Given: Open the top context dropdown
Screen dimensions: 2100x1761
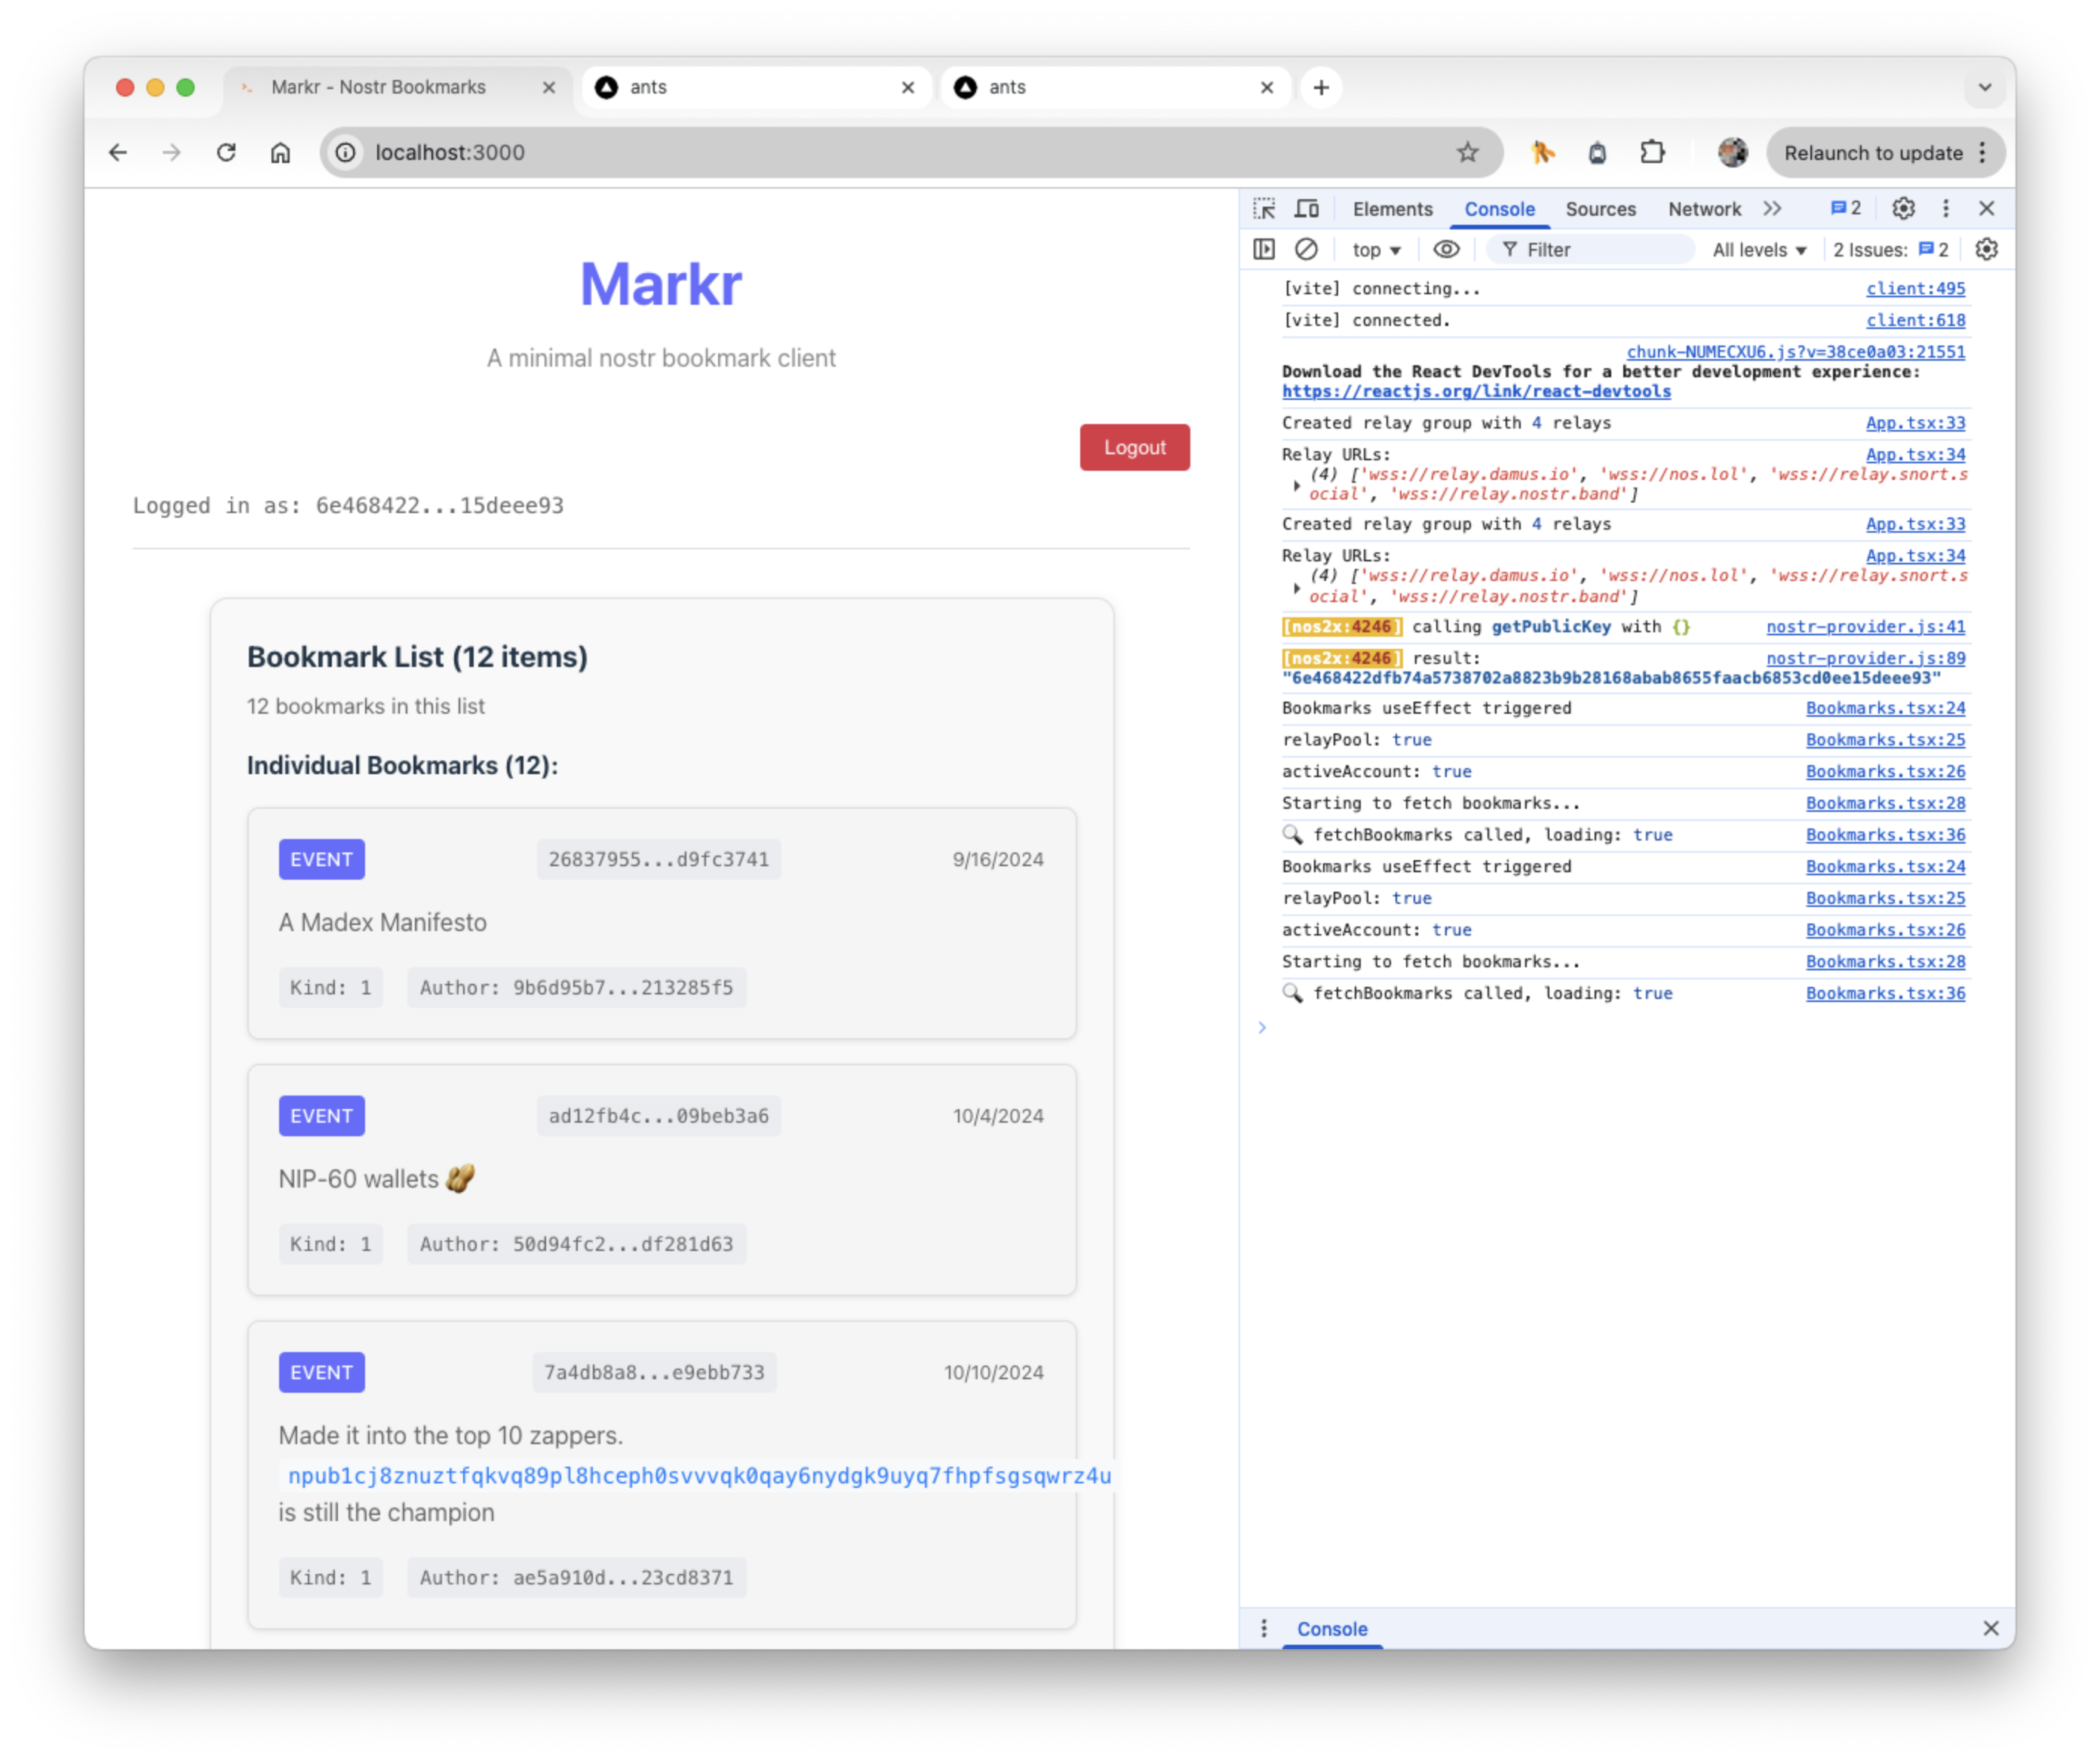Looking at the screenshot, I should point(1376,250).
